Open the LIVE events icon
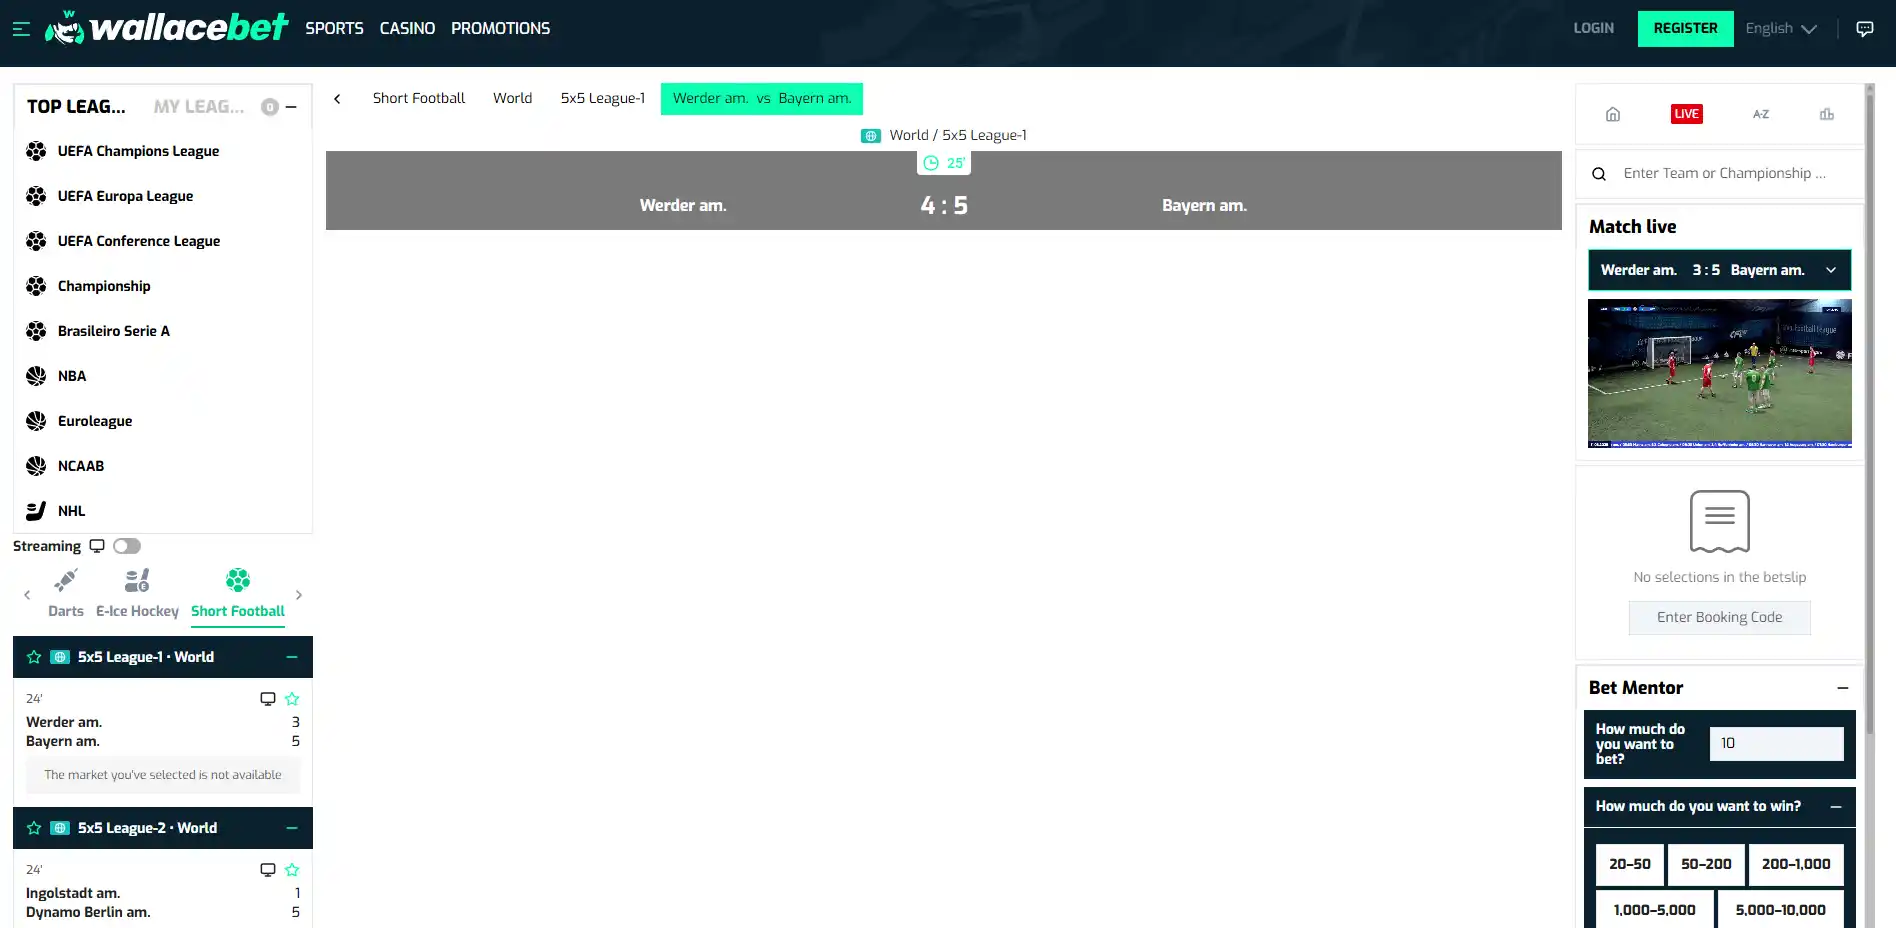 1687,114
